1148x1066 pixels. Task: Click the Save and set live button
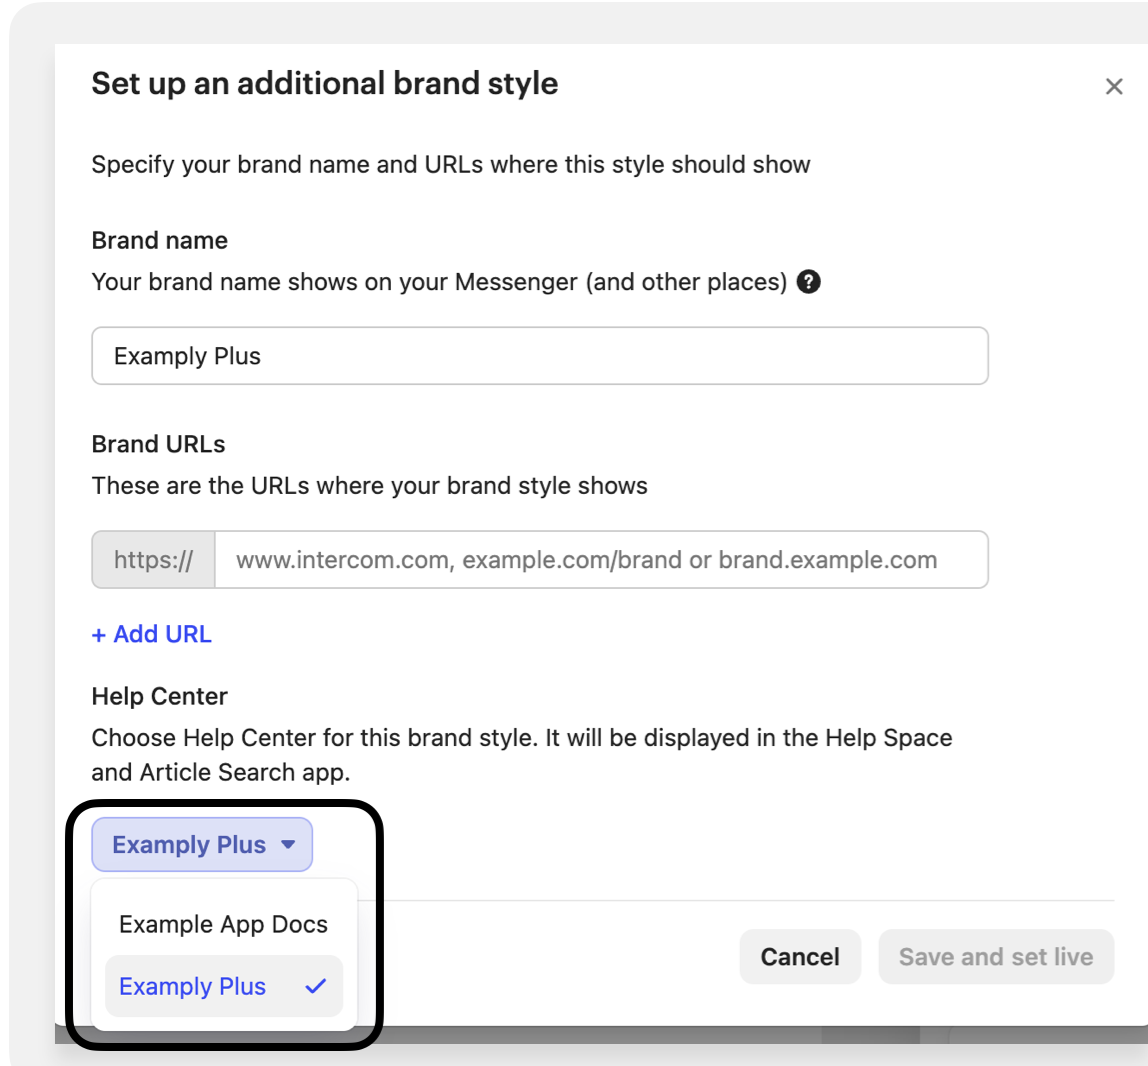[995, 957]
